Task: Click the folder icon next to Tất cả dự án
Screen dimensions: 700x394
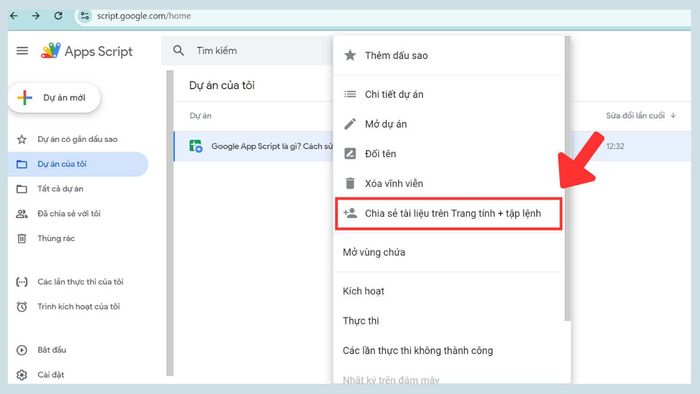Action: coord(21,189)
